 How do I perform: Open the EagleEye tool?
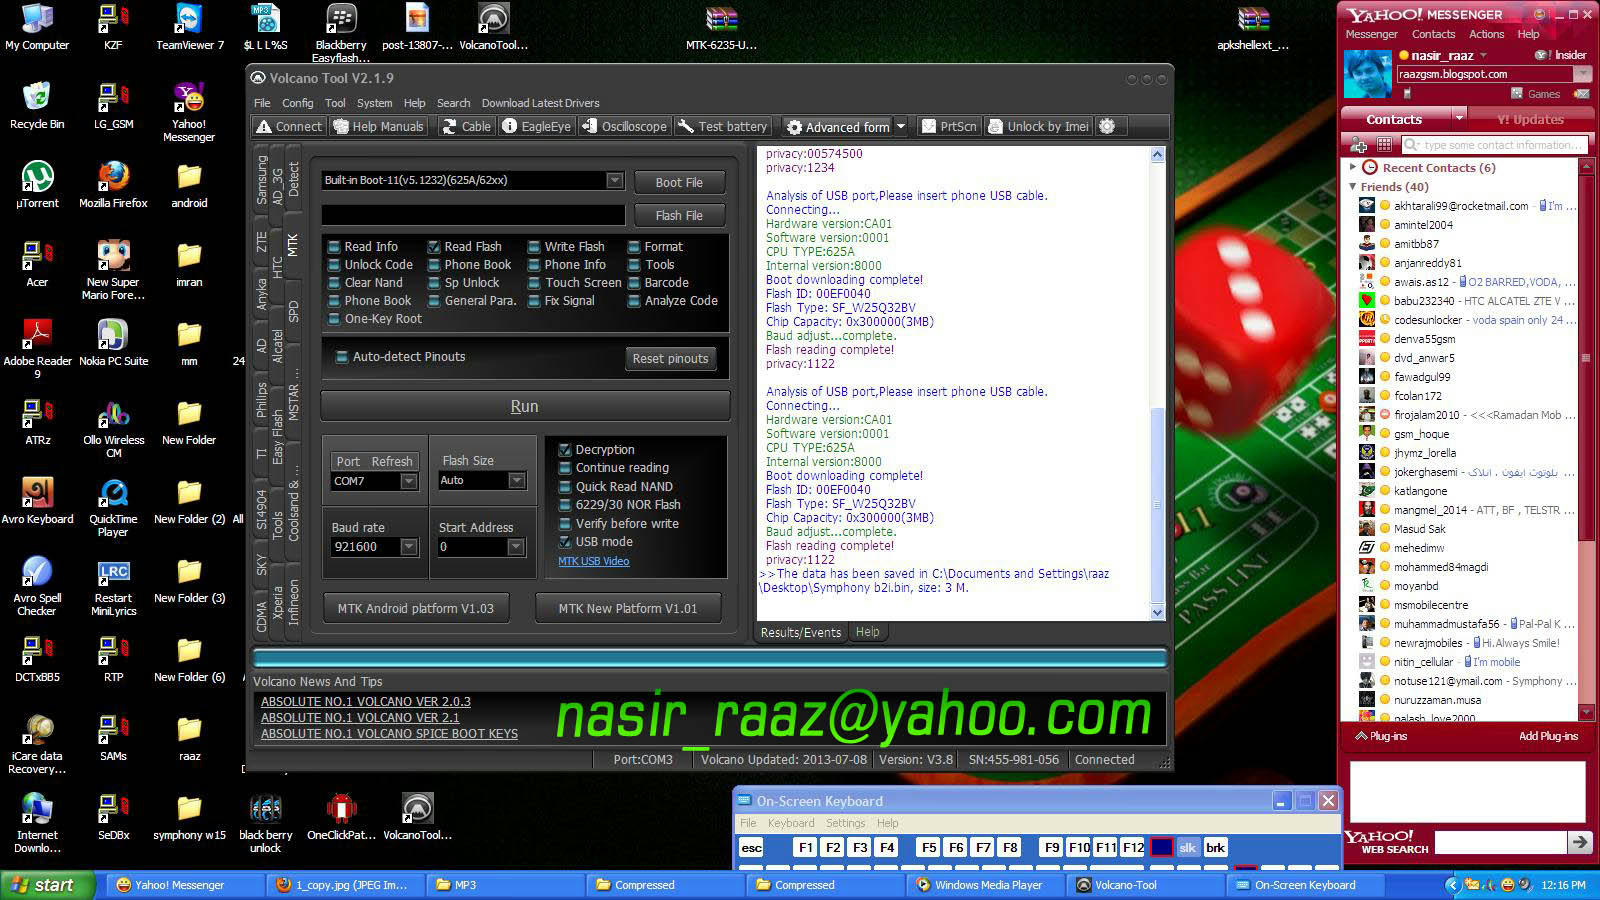pyautogui.click(x=536, y=126)
